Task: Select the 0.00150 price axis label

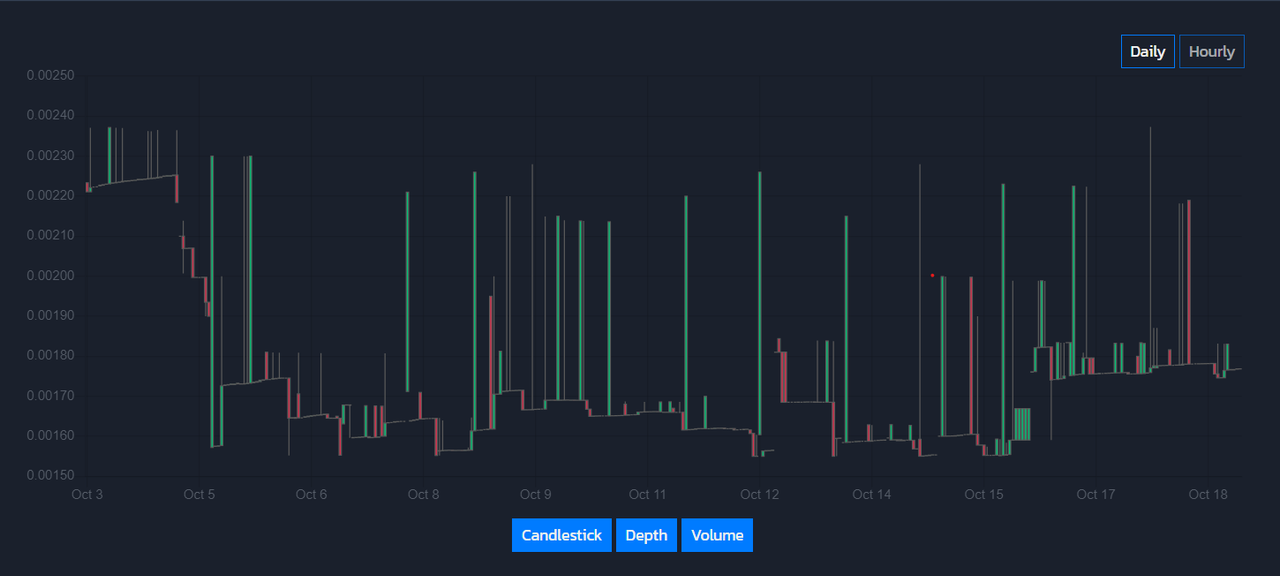Action: (x=50, y=475)
